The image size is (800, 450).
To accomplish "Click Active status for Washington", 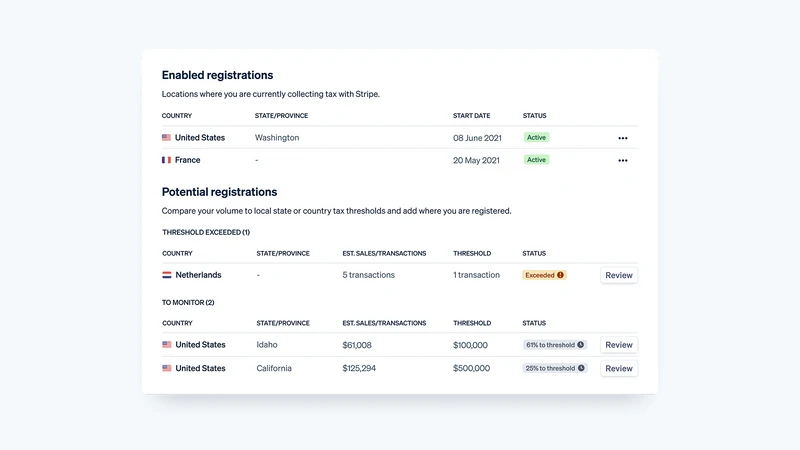I will click(x=536, y=137).
